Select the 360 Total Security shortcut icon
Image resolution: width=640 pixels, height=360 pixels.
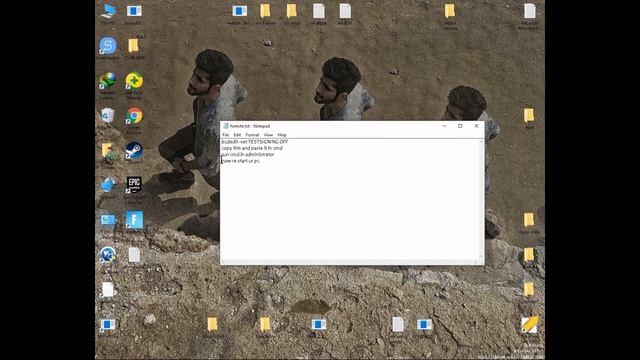click(134, 80)
